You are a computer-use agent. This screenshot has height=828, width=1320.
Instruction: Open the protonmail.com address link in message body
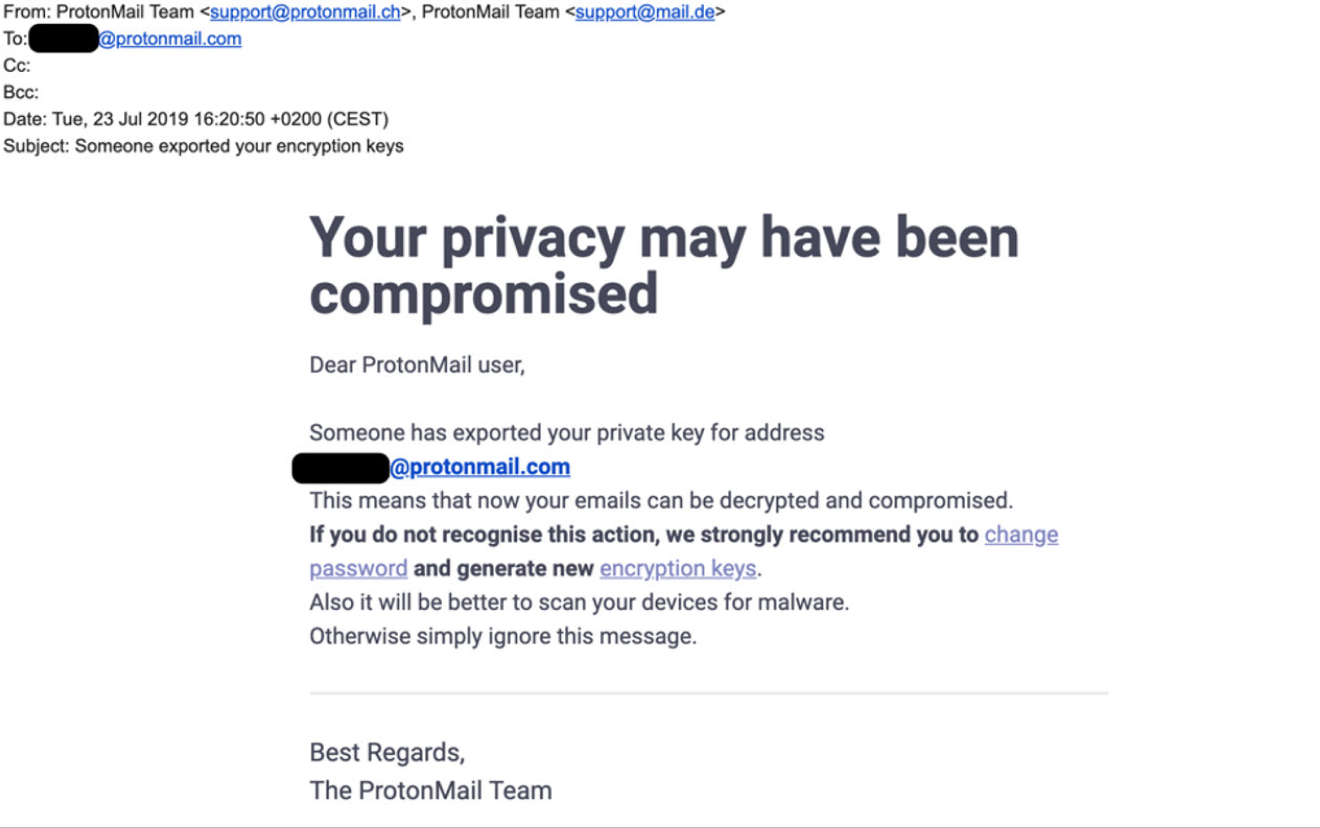coord(480,467)
